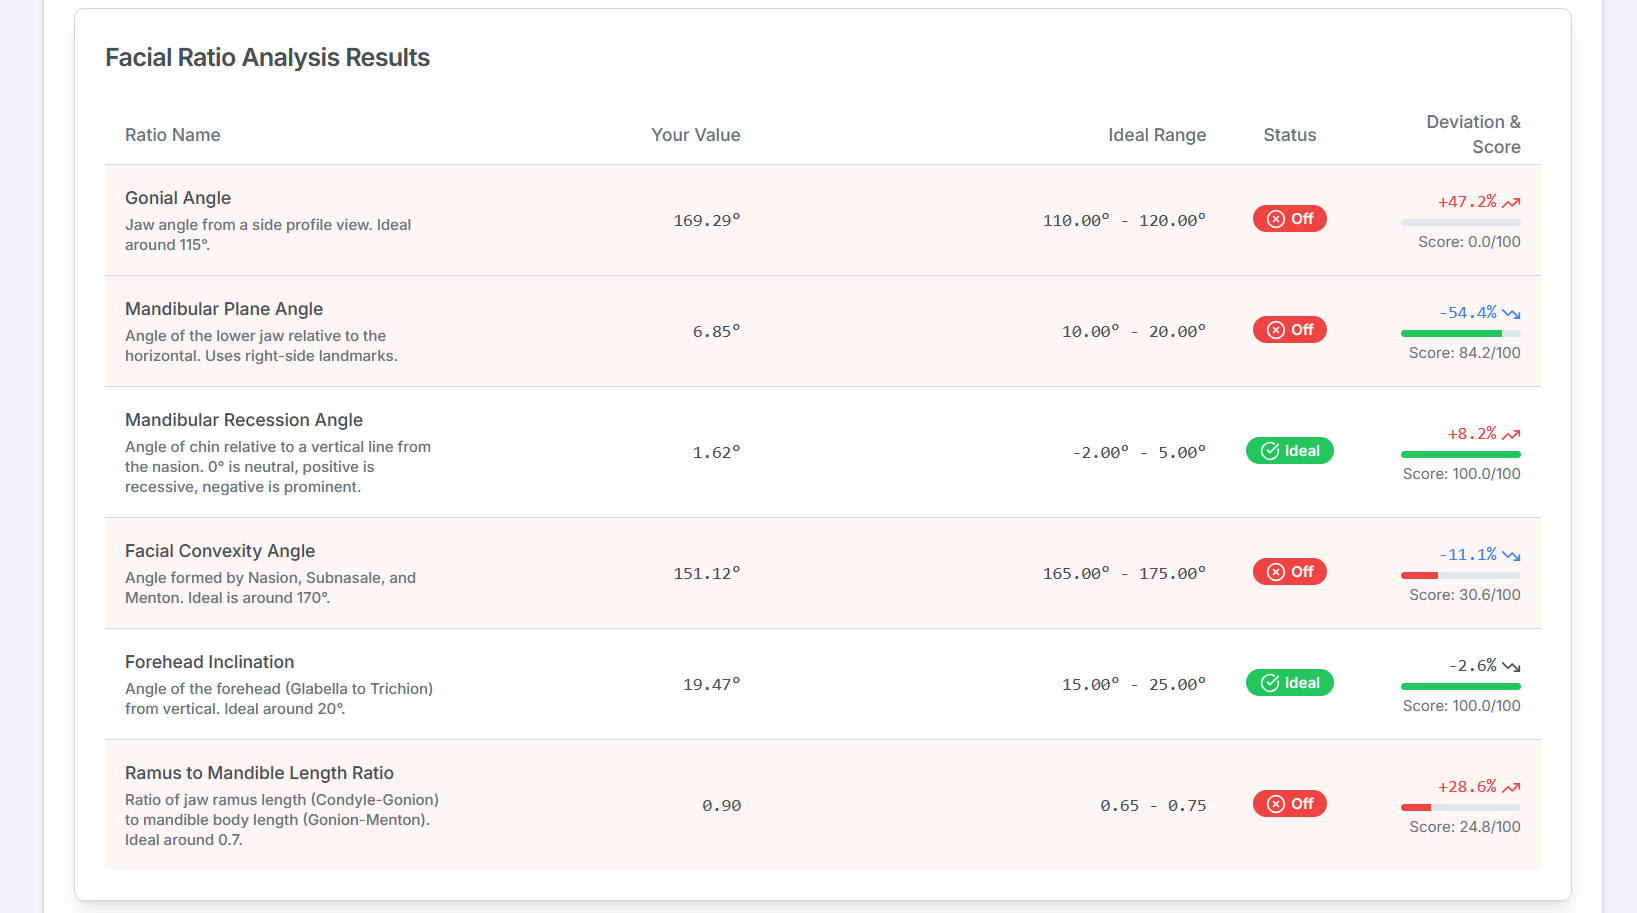
Task: Click the Forehead Inclination downward trend icon
Action: click(x=1511, y=667)
